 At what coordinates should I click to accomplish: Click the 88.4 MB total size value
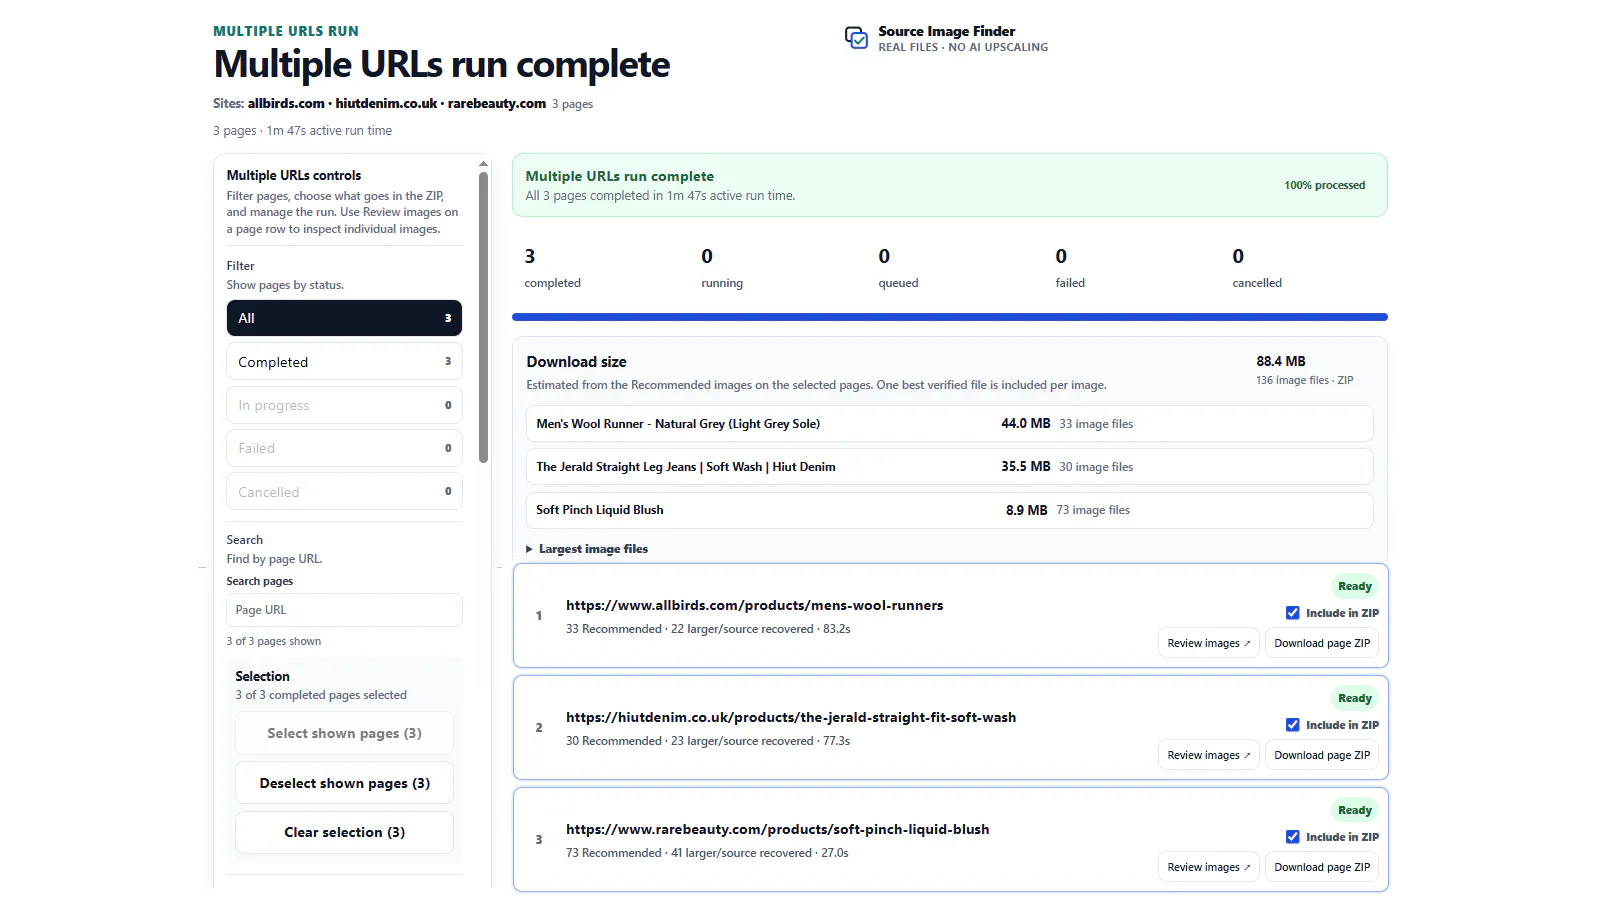tap(1281, 361)
